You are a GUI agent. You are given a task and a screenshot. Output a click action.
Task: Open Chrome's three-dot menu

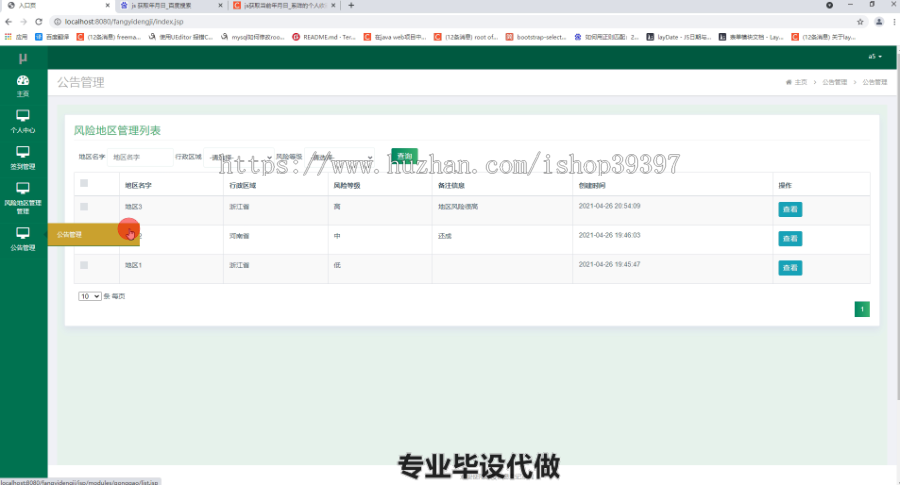[x=894, y=22]
